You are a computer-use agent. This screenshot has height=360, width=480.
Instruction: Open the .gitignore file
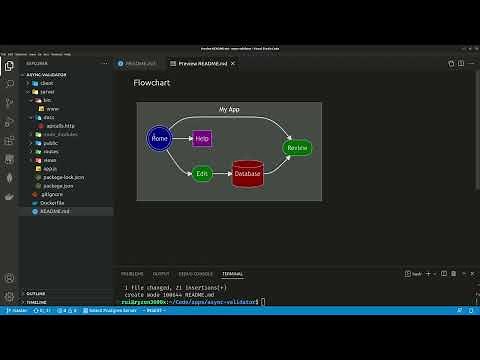click(x=52, y=194)
